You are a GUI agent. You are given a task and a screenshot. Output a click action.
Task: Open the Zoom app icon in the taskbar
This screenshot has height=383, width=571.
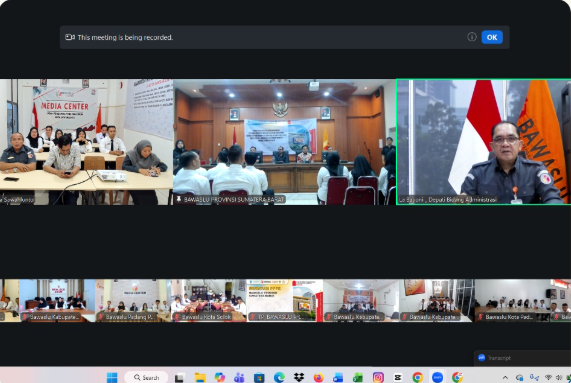tap(437, 378)
